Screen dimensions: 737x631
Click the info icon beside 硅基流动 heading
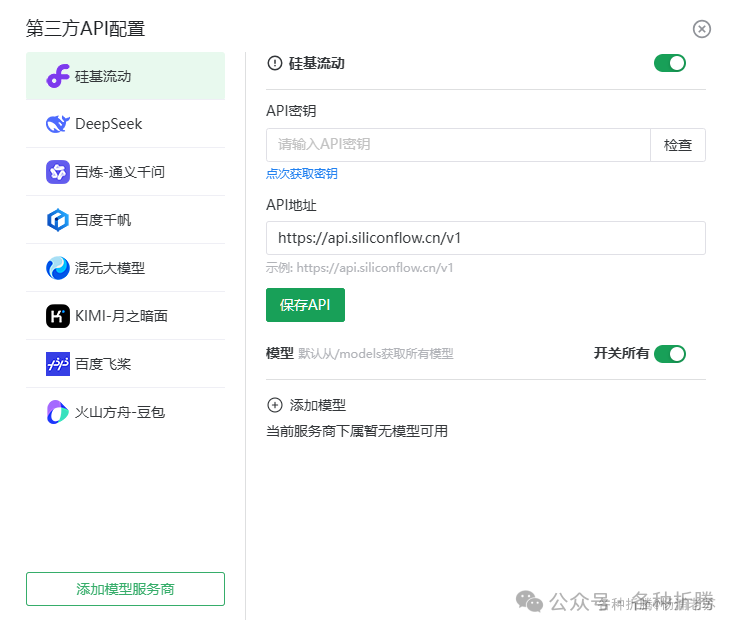274,63
